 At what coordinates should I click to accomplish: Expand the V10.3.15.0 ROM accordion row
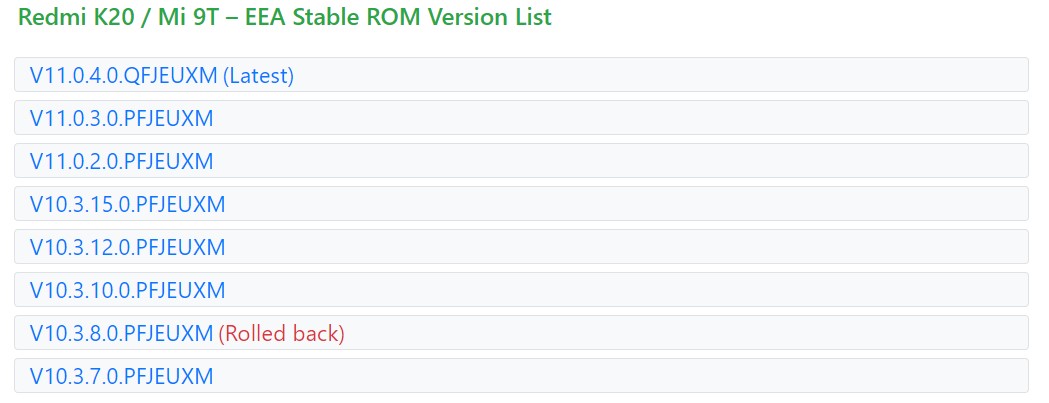point(521,204)
